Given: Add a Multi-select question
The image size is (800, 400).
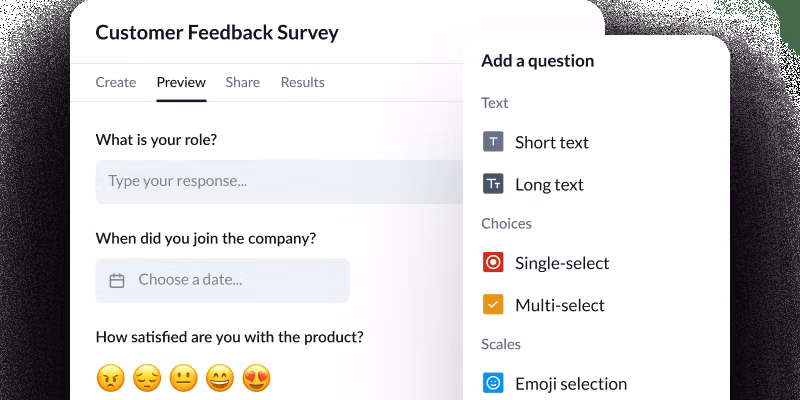Looking at the screenshot, I should coord(559,304).
